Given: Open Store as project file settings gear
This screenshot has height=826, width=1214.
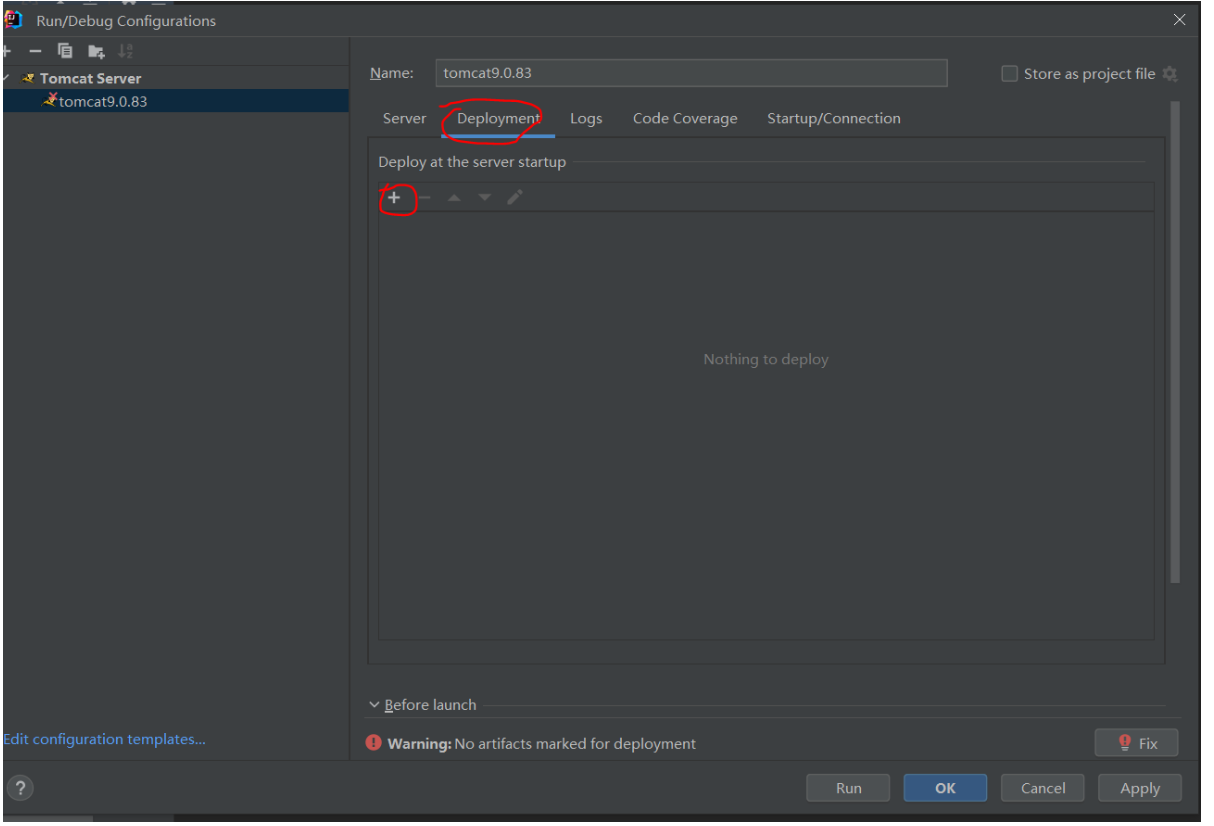Looking at the screenshot, I should click(1170, 74).
